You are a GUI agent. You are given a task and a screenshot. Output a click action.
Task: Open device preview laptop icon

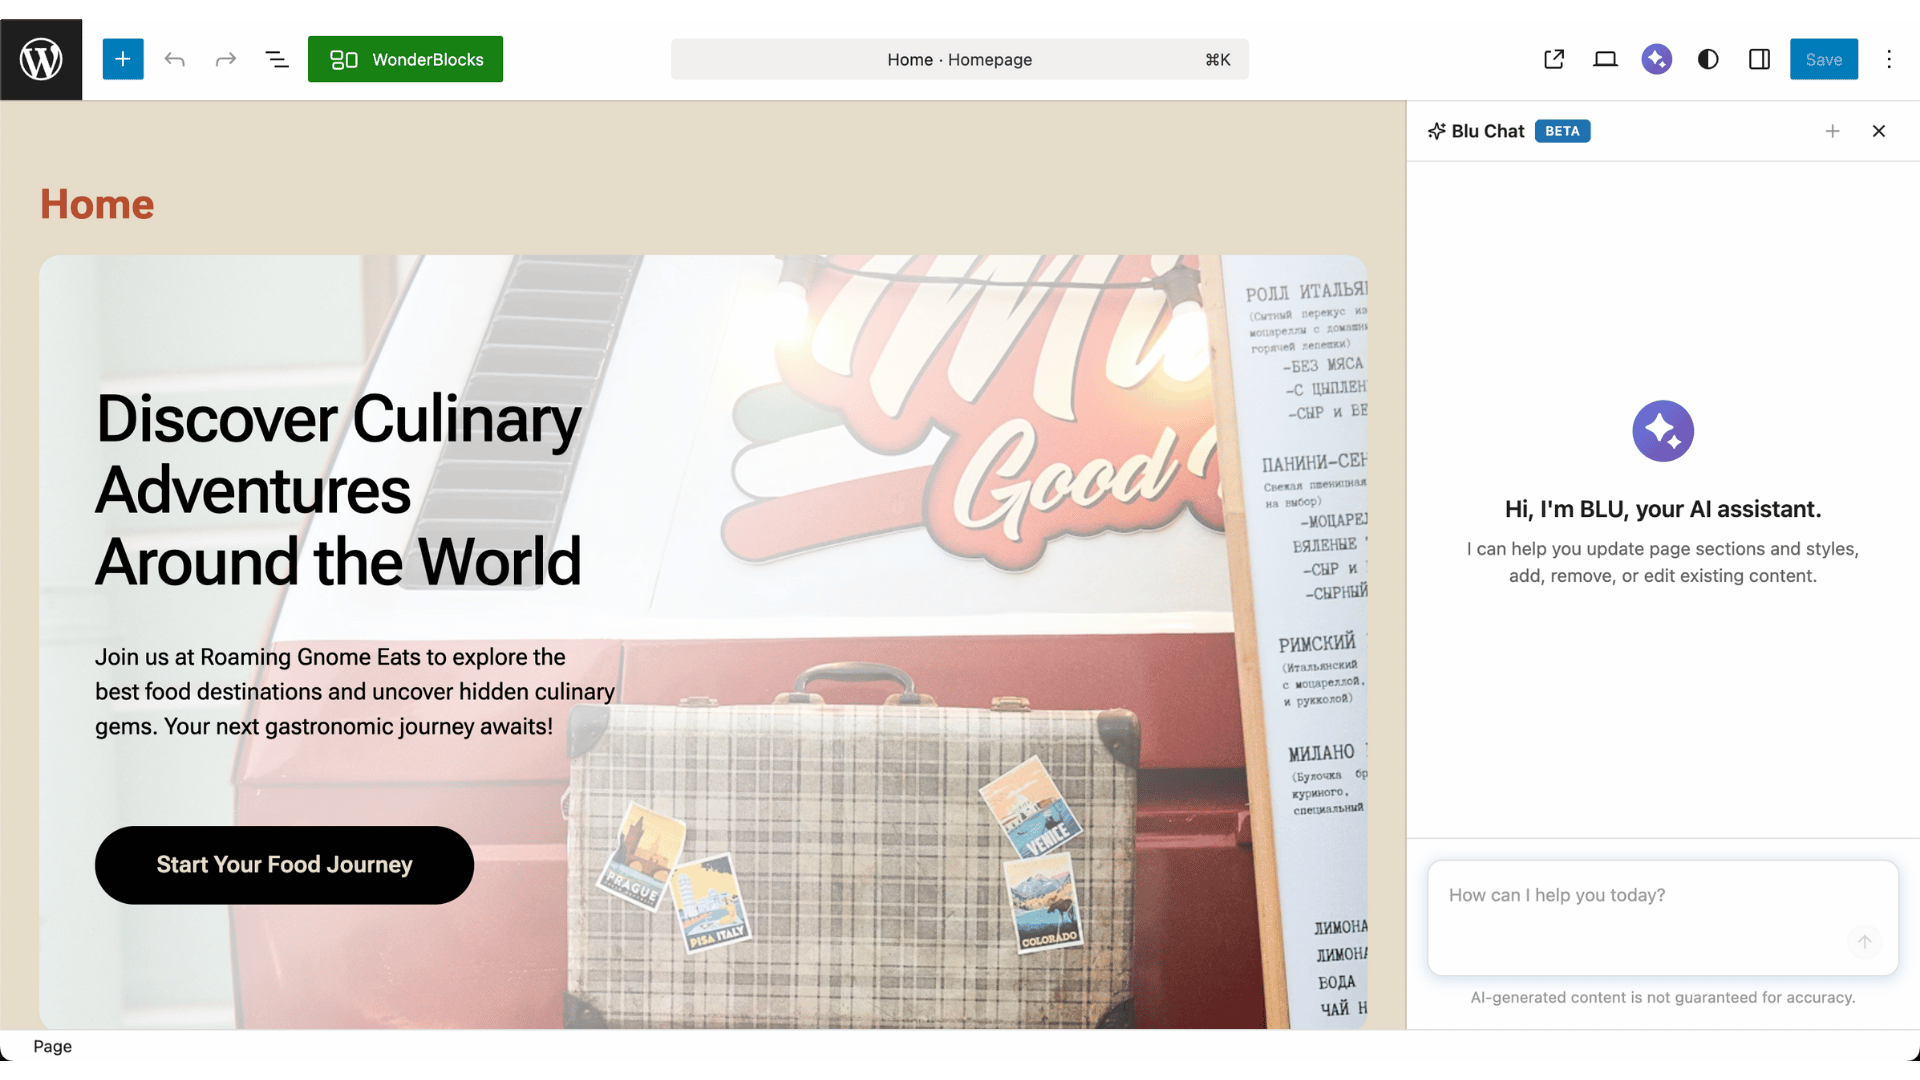[1605, 59]
